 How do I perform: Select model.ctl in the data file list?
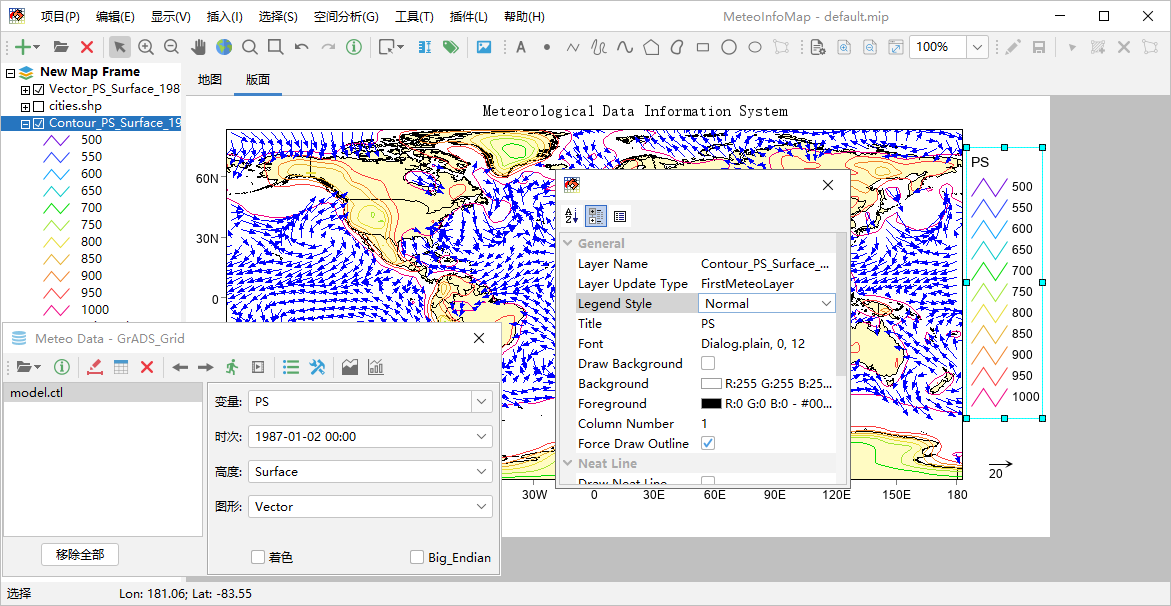37,393
